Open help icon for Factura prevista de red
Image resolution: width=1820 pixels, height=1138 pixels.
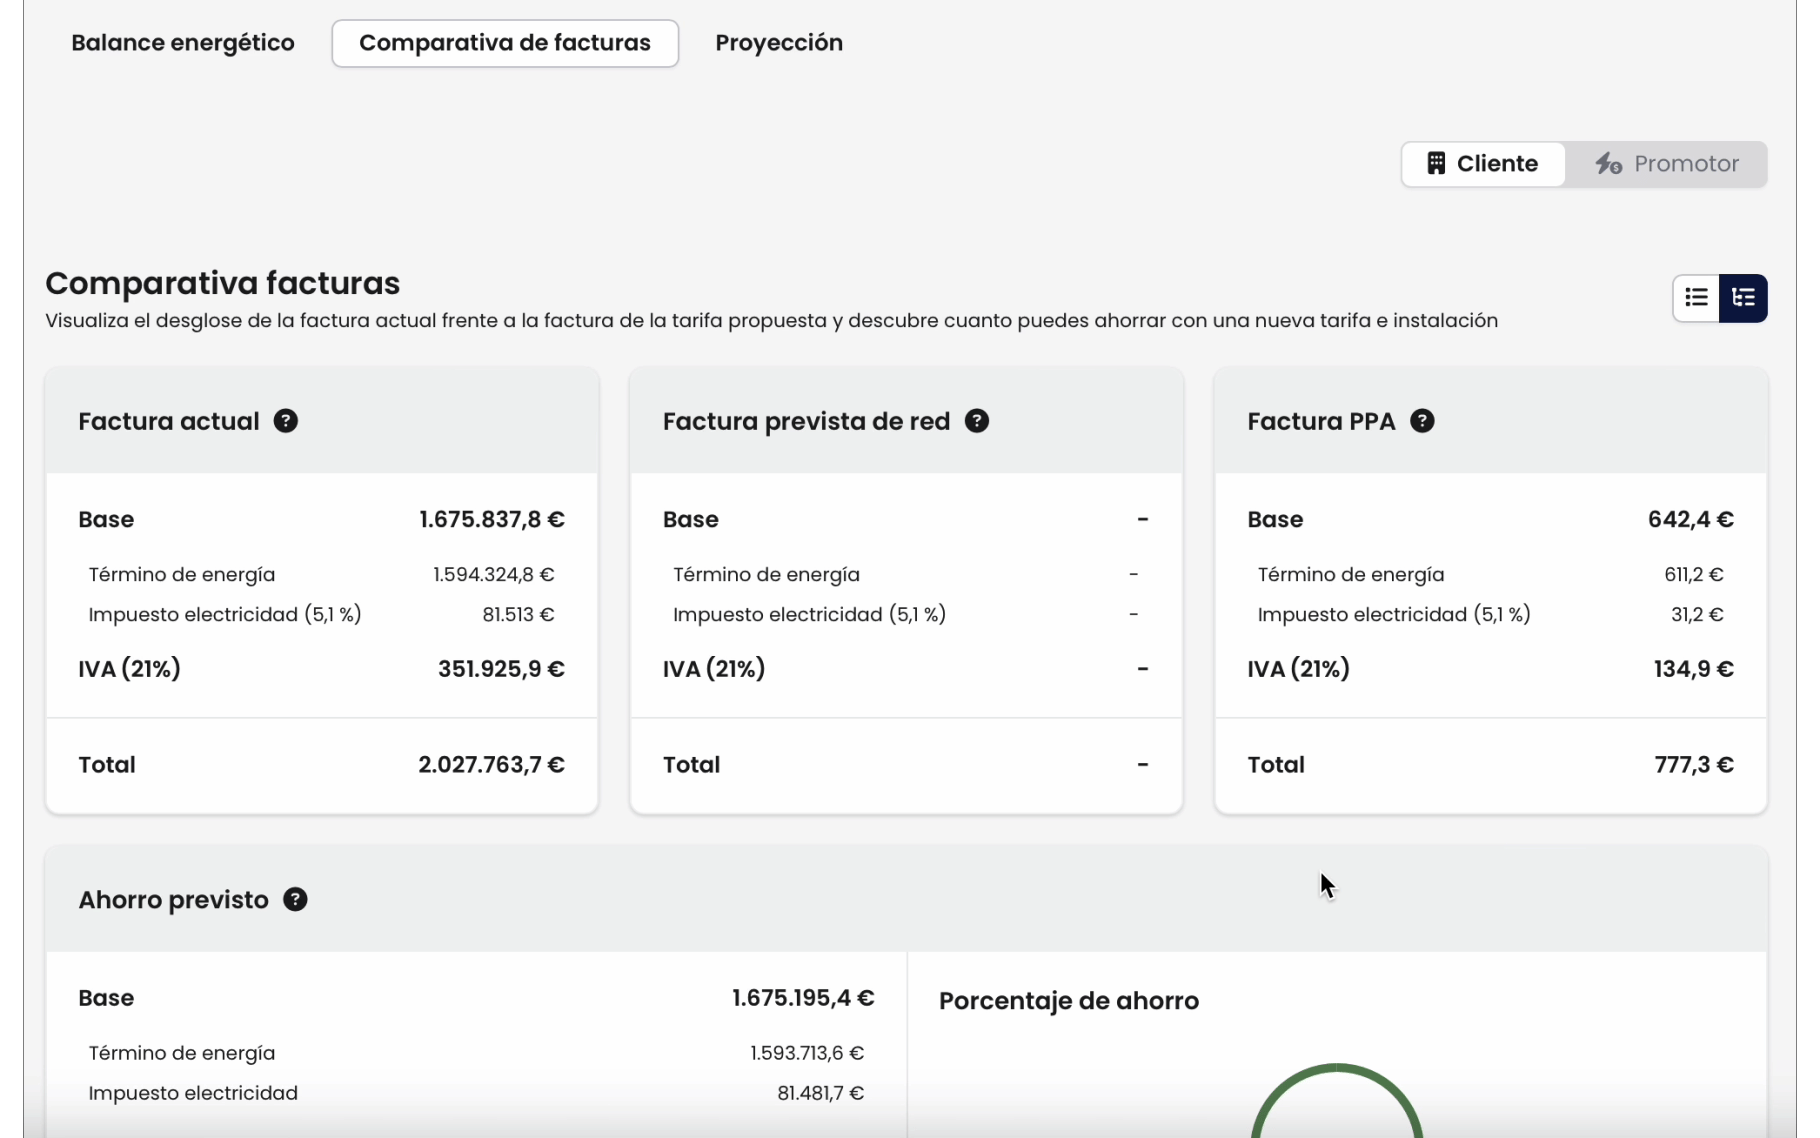(x=977, y=421)
